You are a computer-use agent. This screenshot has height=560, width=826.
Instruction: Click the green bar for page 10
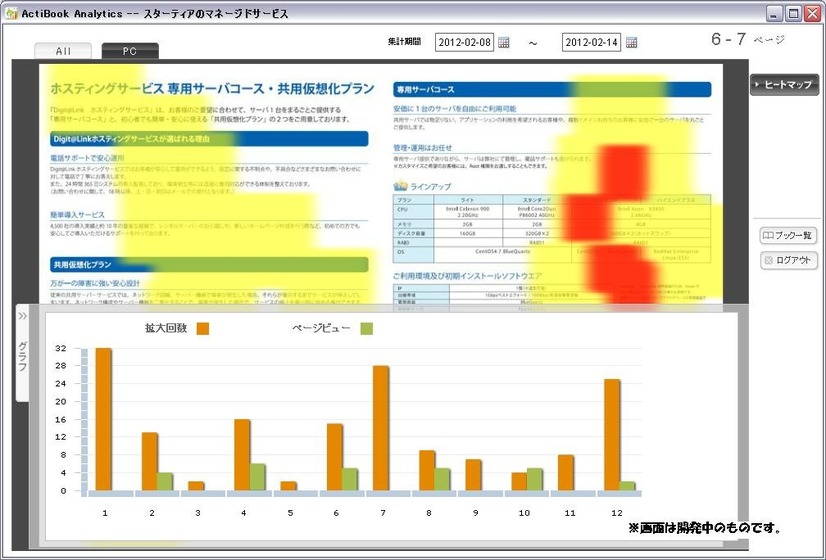(x=535, y=479)
